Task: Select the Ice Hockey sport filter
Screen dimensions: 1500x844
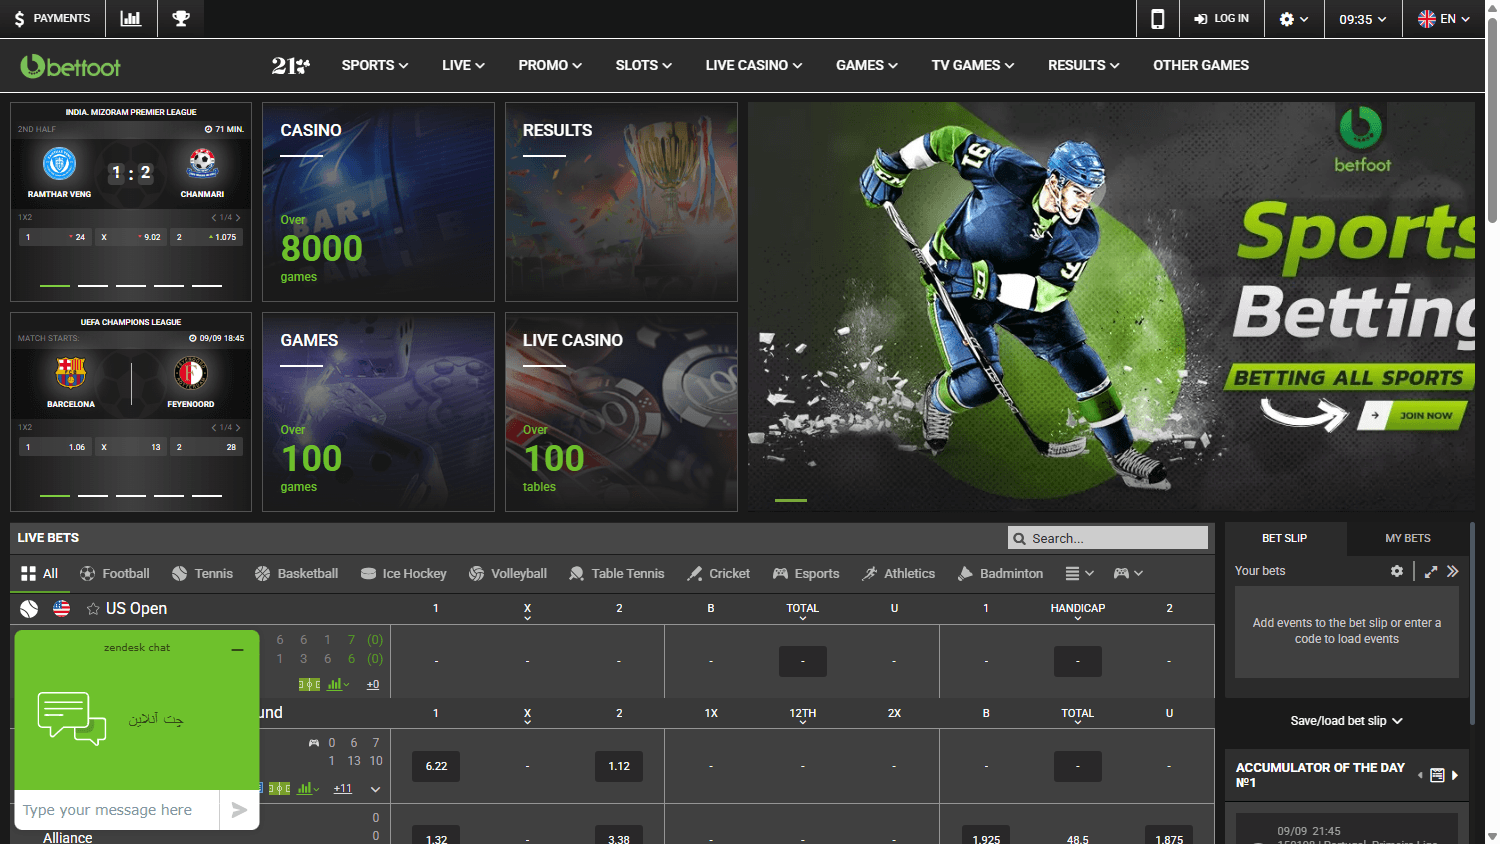Action: (403, 574)
